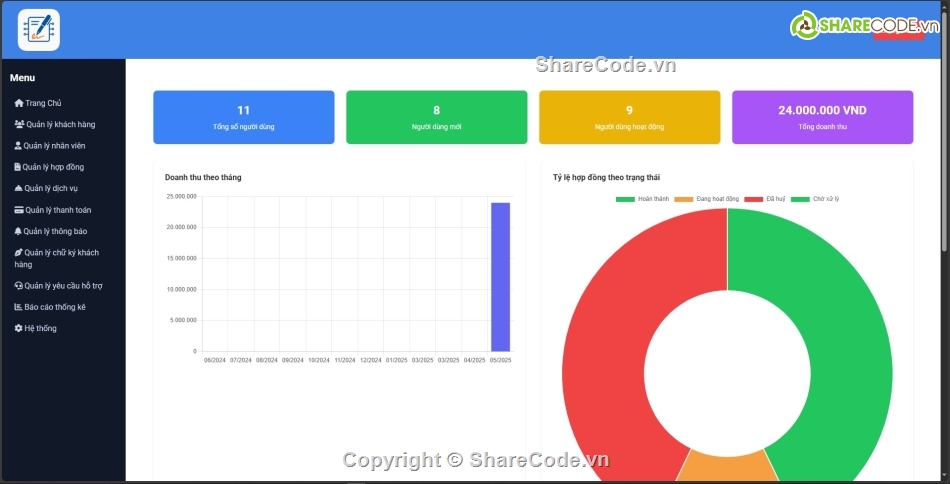This screenshot has height=484, width=950.
Task: Open Hệ thống settings menu item
Action: pos(36,328)
